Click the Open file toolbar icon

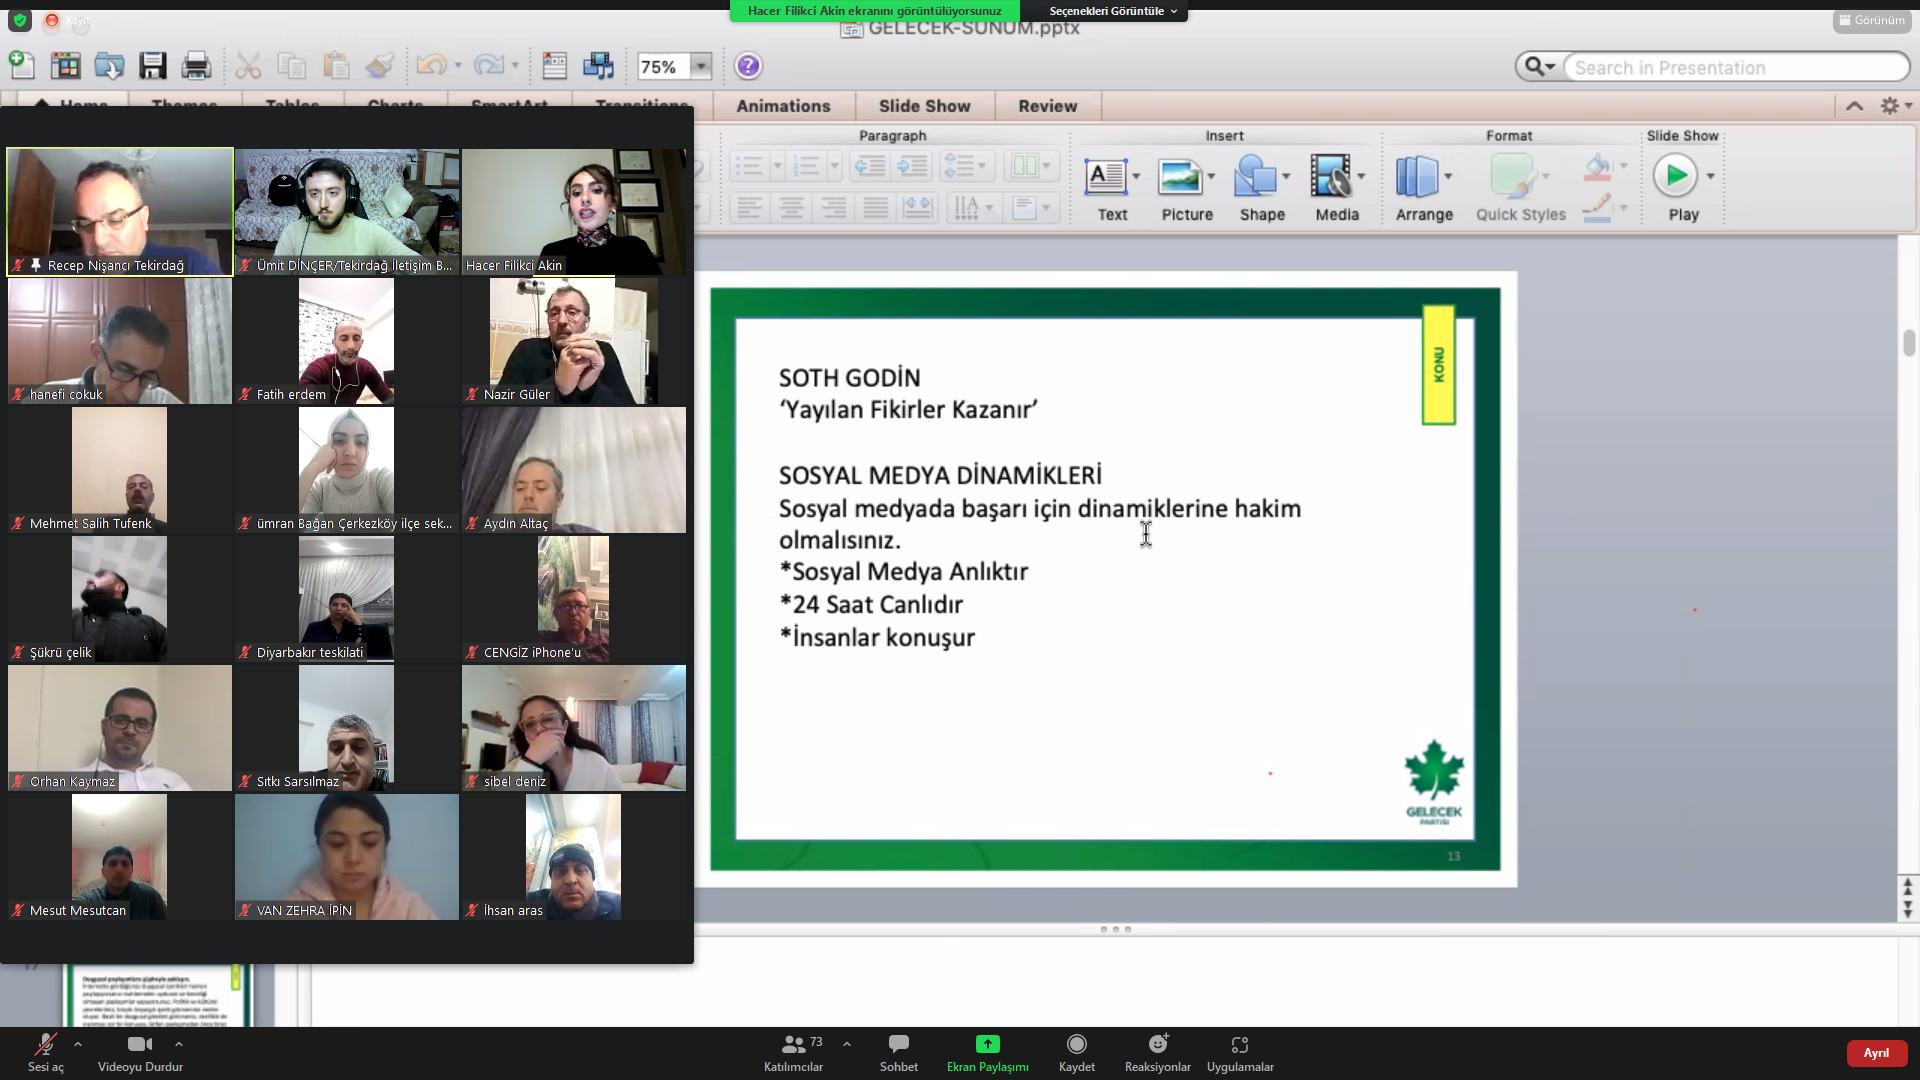tap(109, 66)
